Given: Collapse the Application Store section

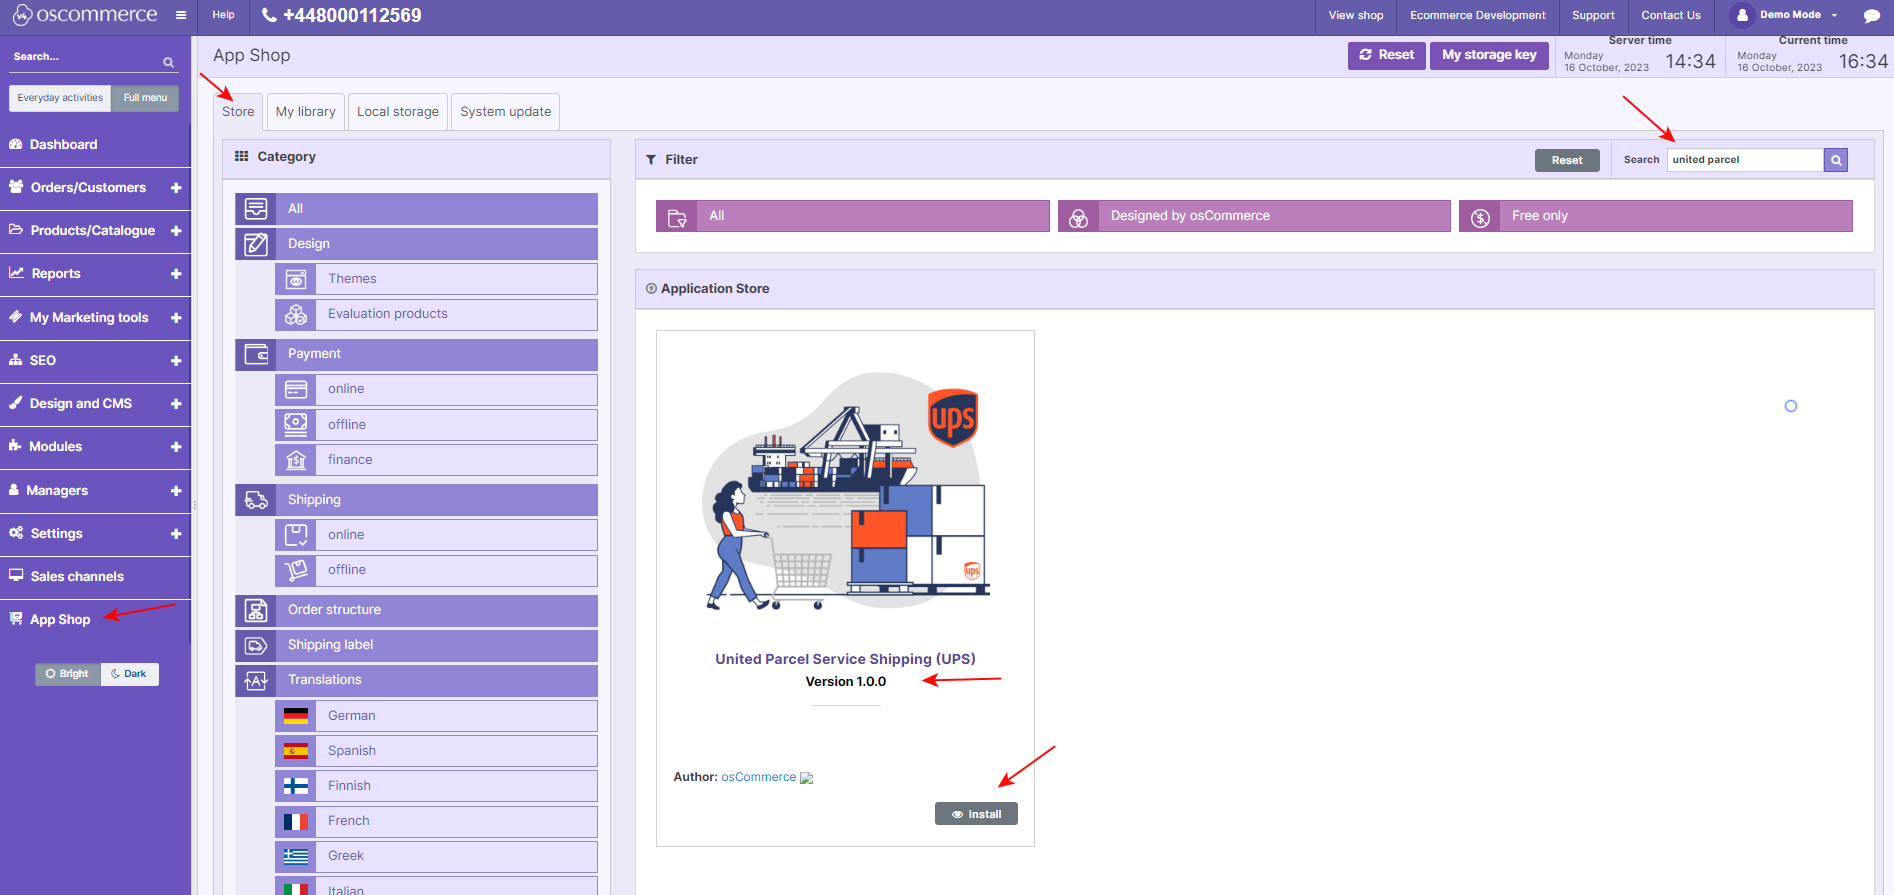Looking at the screenshot, I should point(651,289).
